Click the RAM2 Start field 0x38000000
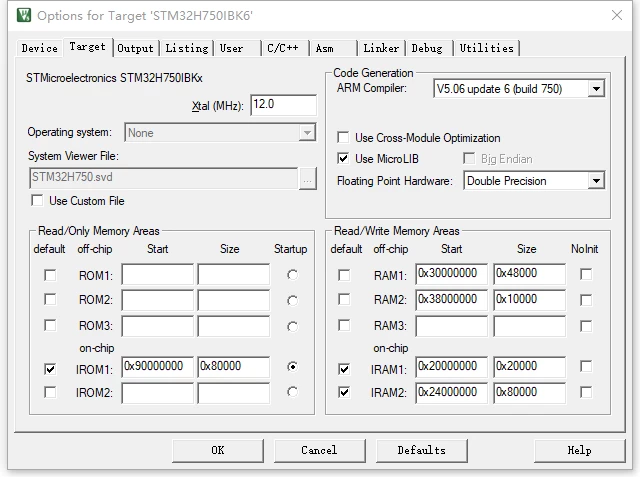Screen dimensions: 640x477 tap(452, 300)
